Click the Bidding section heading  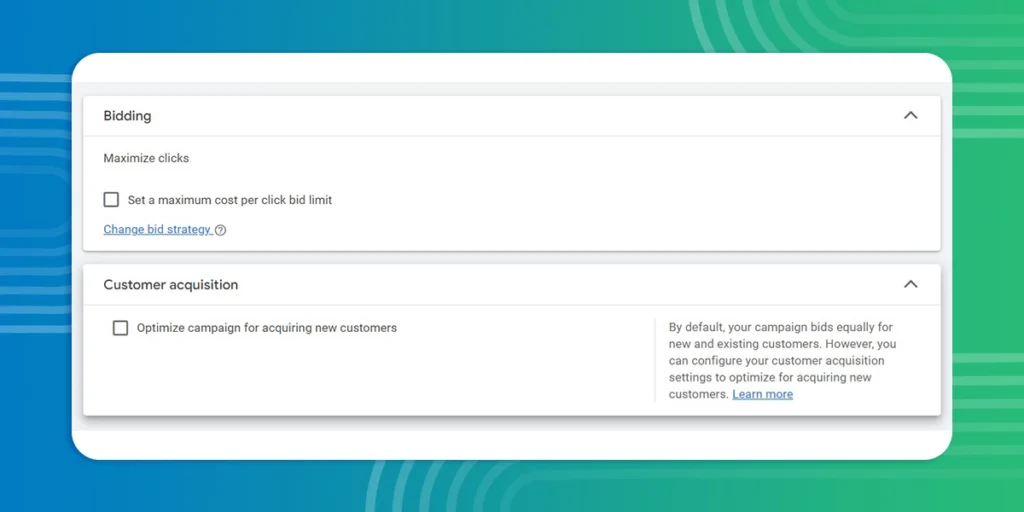(x=127, y=116)
